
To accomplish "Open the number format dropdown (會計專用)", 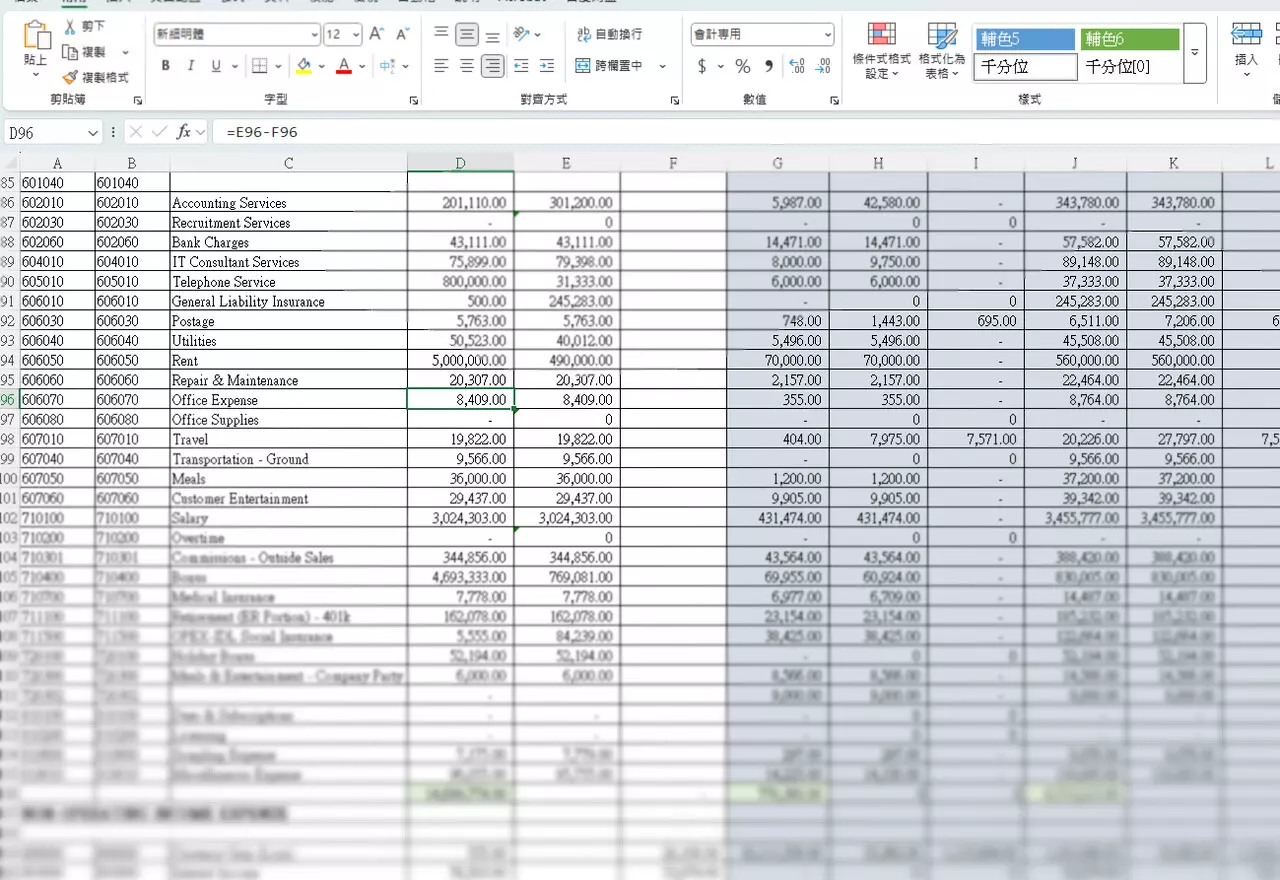I will click(828, 35).
